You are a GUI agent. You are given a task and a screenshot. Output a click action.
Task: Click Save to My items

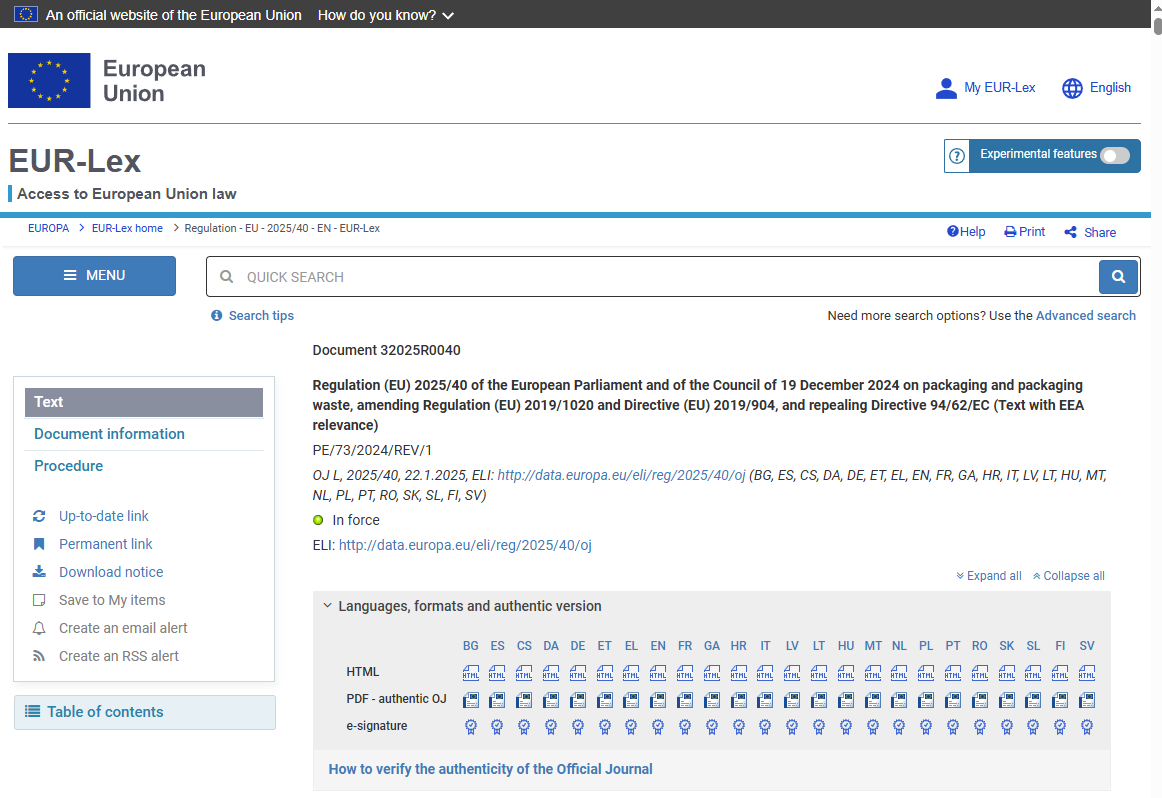pyautogui.click(x=99, y=600)
